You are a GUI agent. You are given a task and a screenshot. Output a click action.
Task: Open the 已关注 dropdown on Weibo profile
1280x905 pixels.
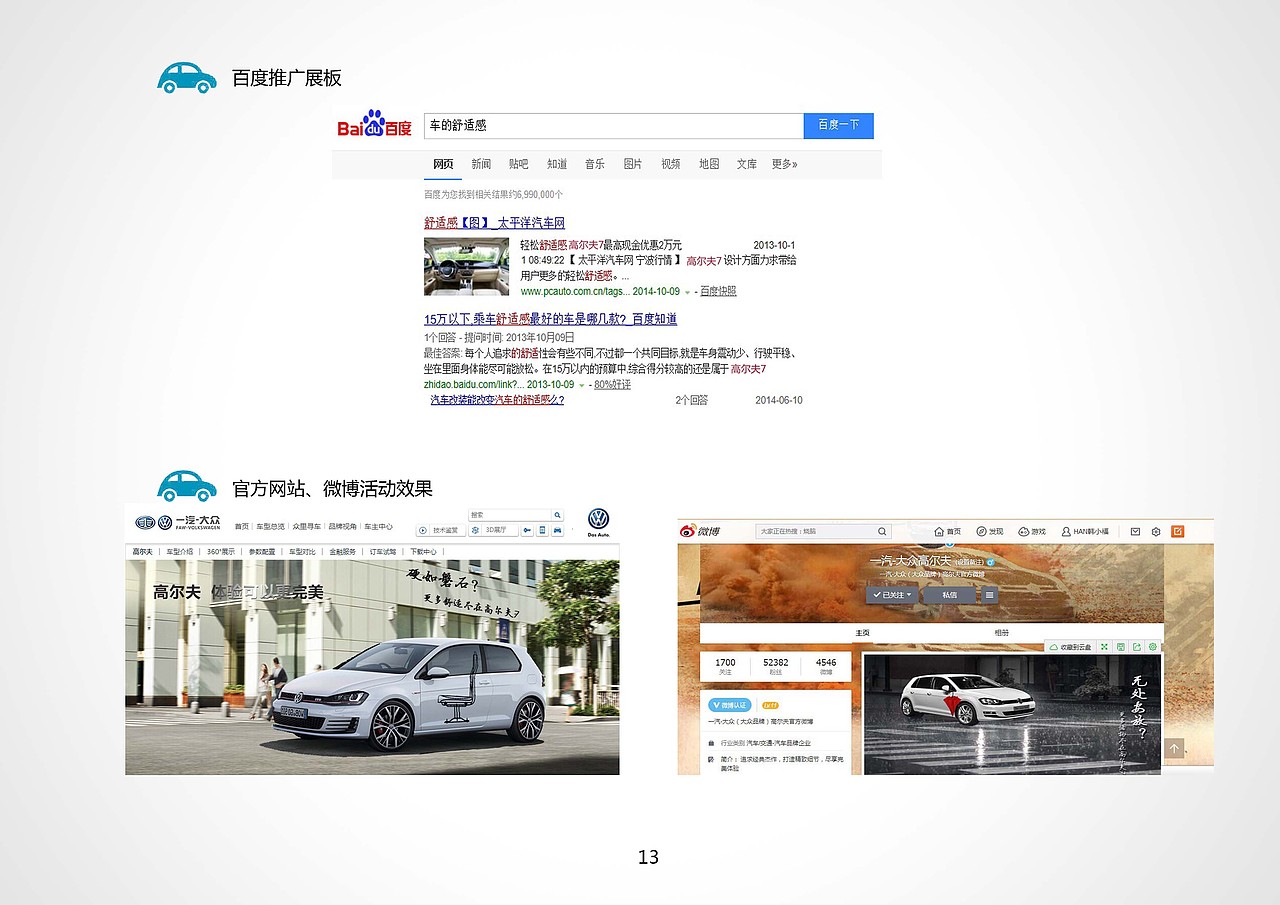point(892,595)
